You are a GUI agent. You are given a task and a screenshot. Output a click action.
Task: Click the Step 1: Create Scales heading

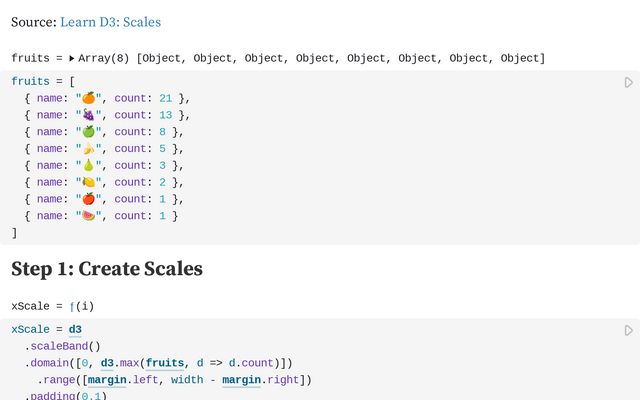107,269
